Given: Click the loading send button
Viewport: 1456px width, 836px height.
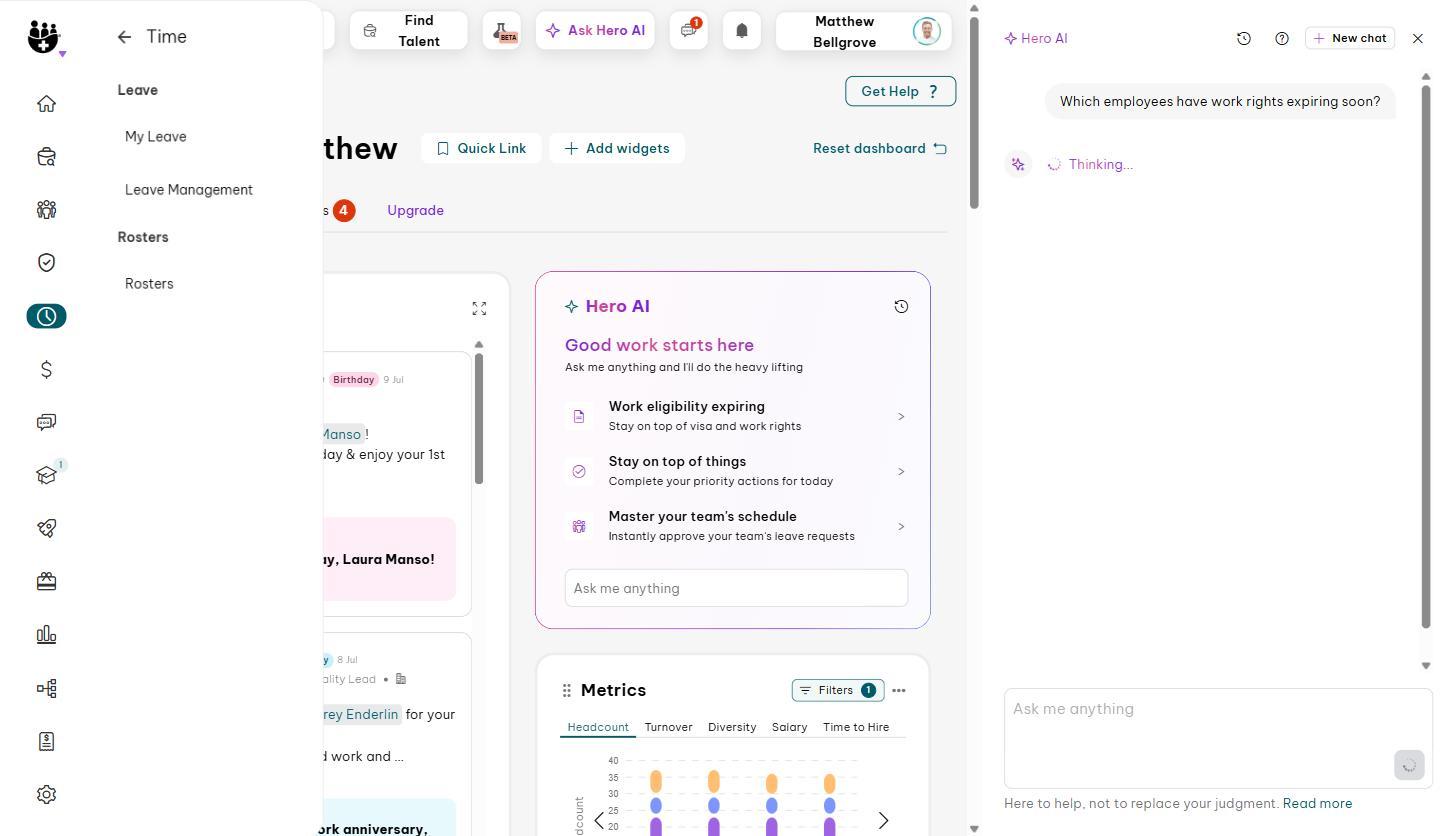Looking at the screenshot, I should pos(1409,765).
